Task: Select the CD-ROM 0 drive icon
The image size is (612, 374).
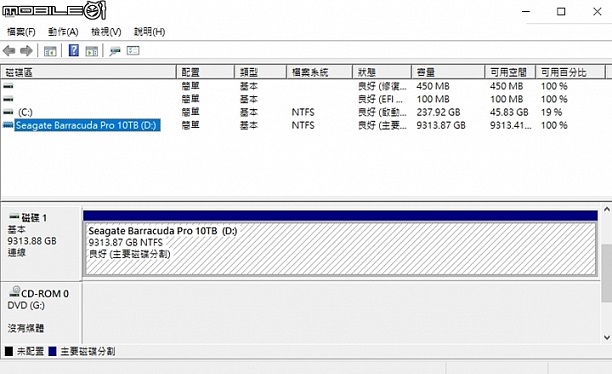Action: pos(15,291)
